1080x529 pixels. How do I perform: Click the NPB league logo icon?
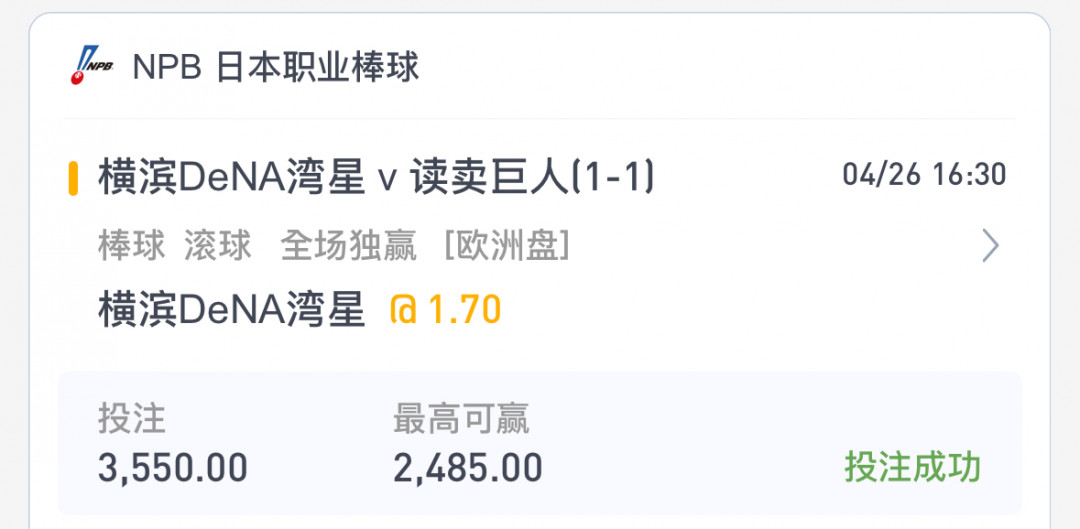point(91,66)
